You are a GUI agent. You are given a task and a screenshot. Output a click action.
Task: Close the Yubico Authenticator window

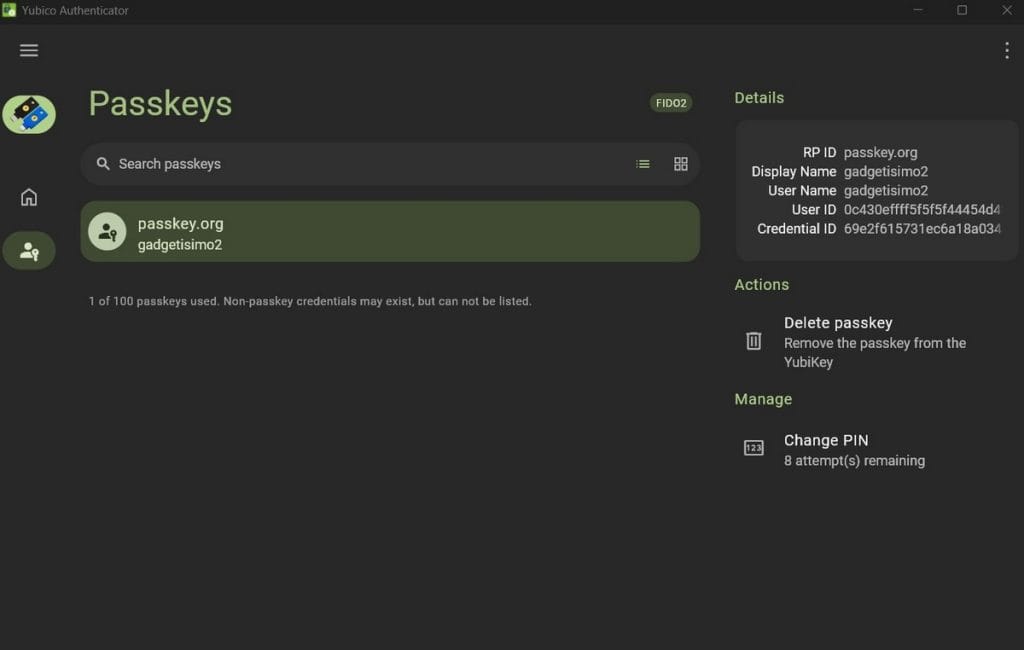pos(1006,10)
